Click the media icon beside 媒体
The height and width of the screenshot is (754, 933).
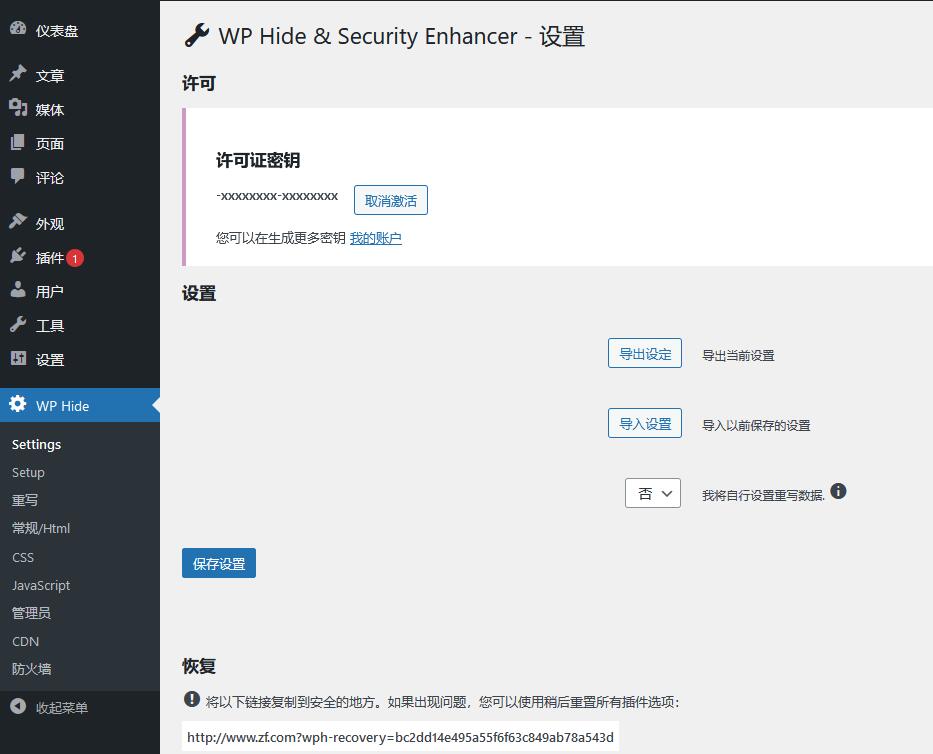[x=18, y=108]
